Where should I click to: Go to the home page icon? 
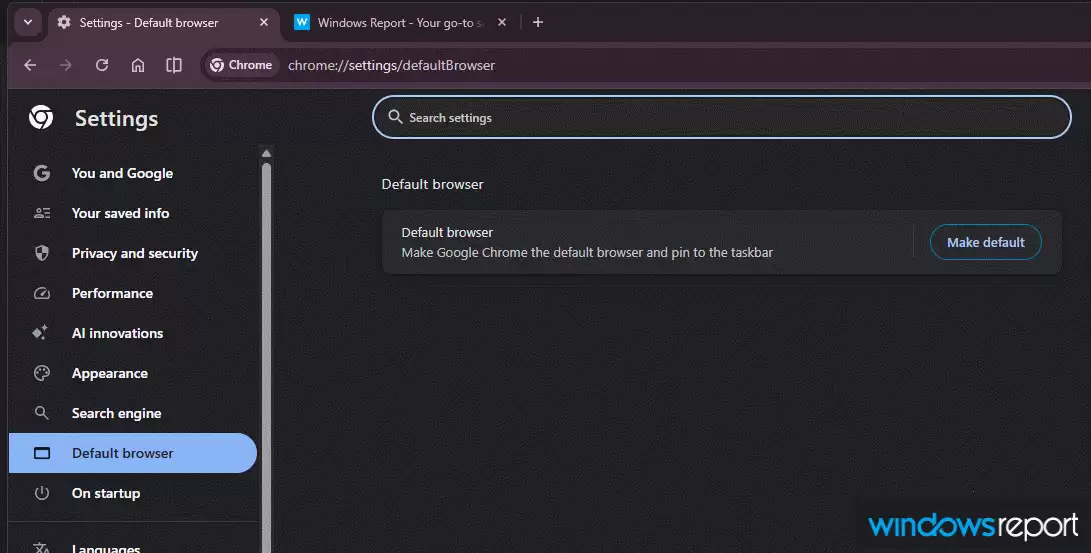[138, 65]
